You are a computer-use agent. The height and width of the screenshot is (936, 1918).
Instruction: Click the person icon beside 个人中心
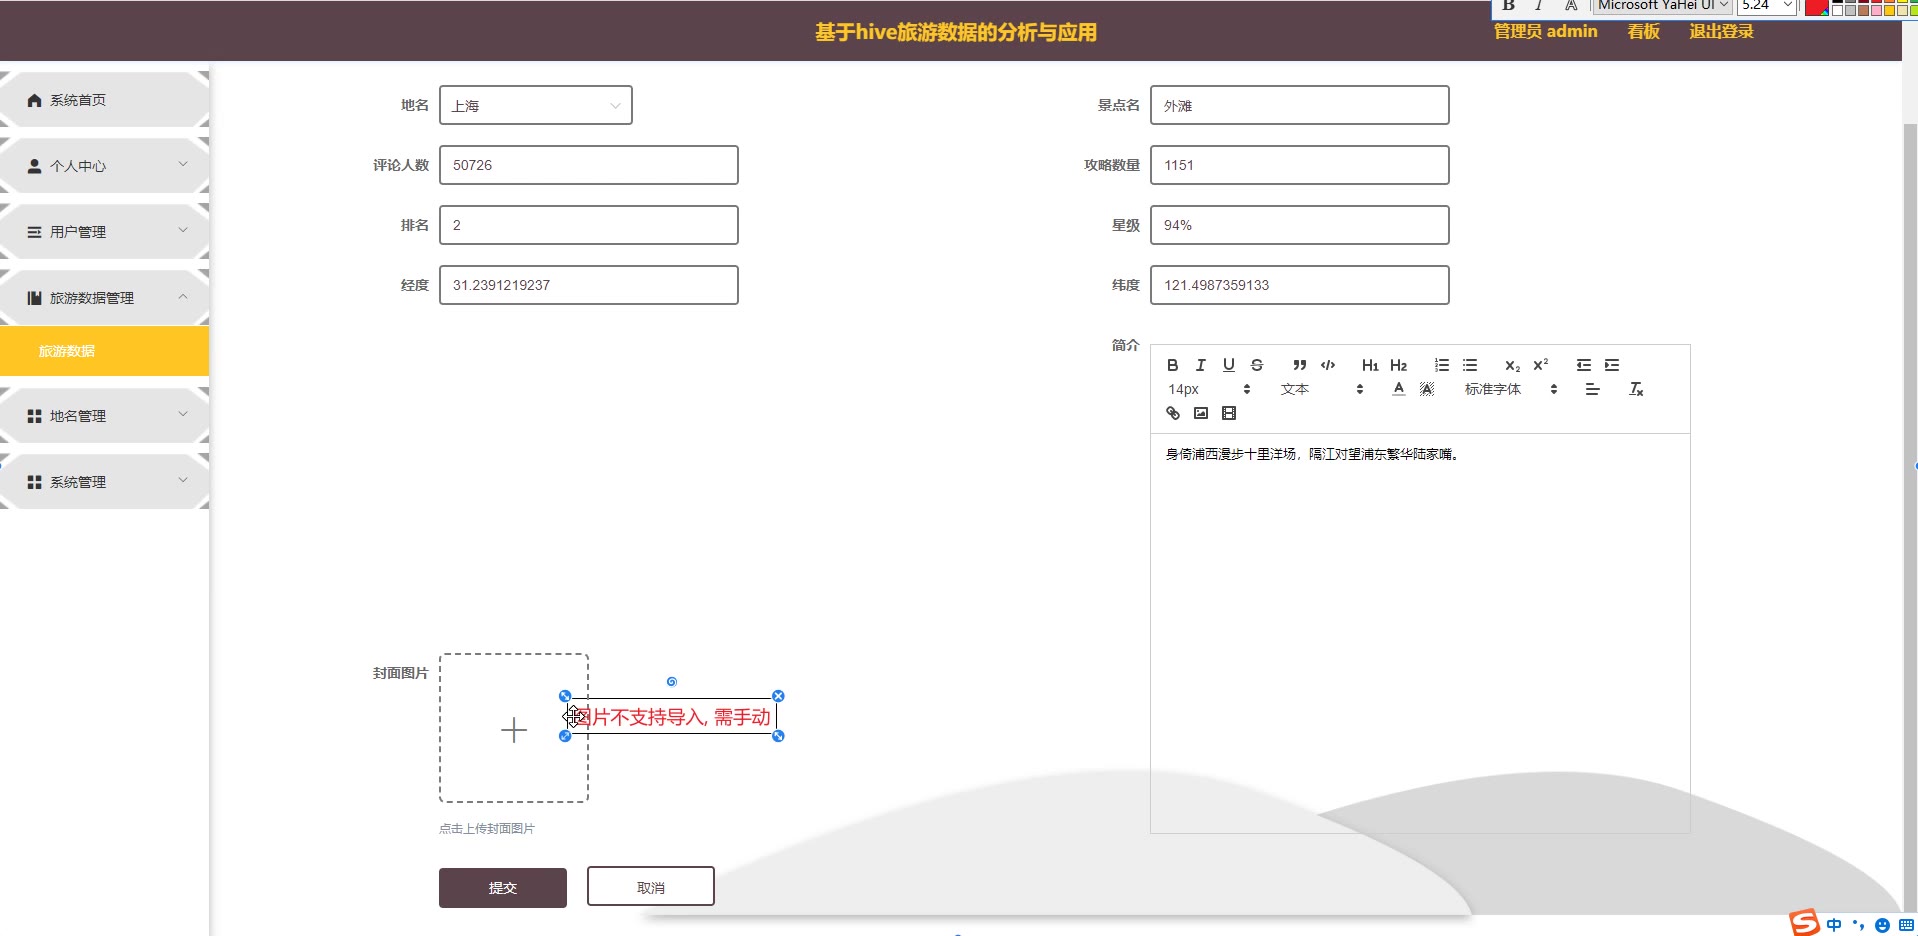pos(35,166)
